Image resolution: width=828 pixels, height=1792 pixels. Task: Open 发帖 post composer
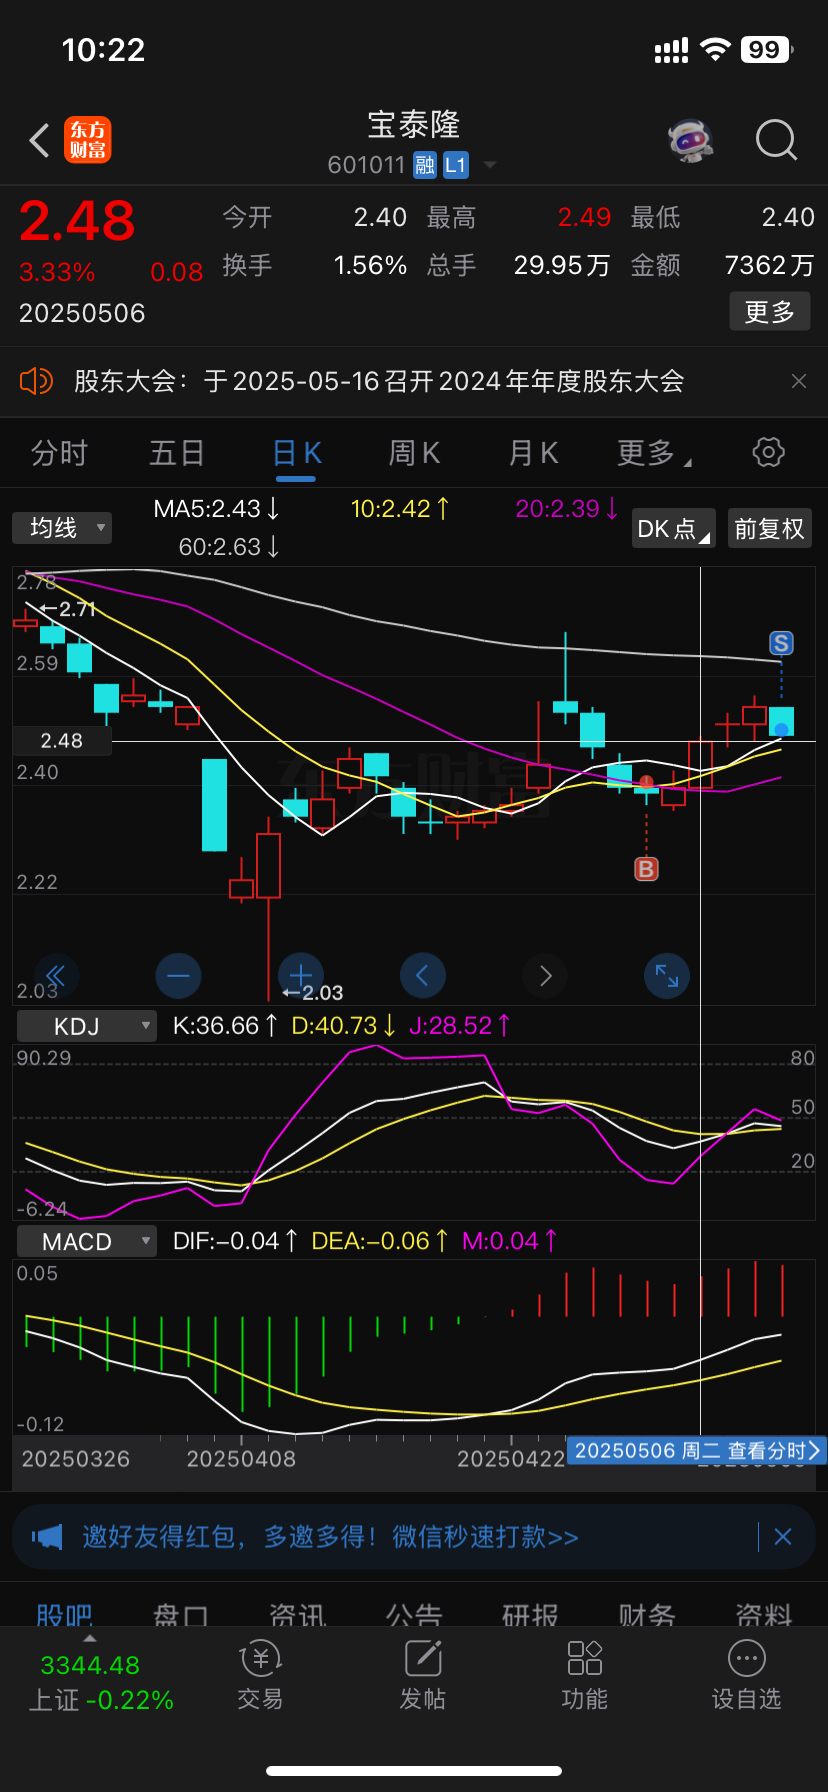pyautogui.click(x=423, y=1675)
